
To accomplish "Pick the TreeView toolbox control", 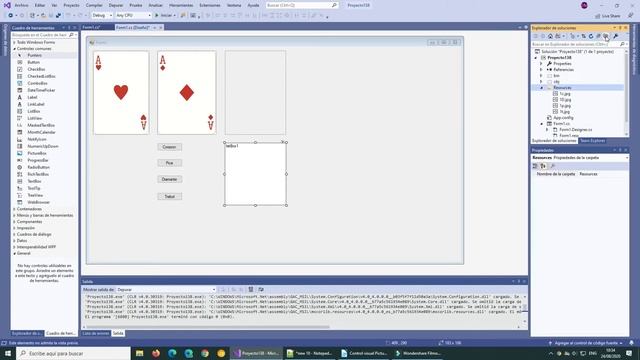I will pos(35,195).
